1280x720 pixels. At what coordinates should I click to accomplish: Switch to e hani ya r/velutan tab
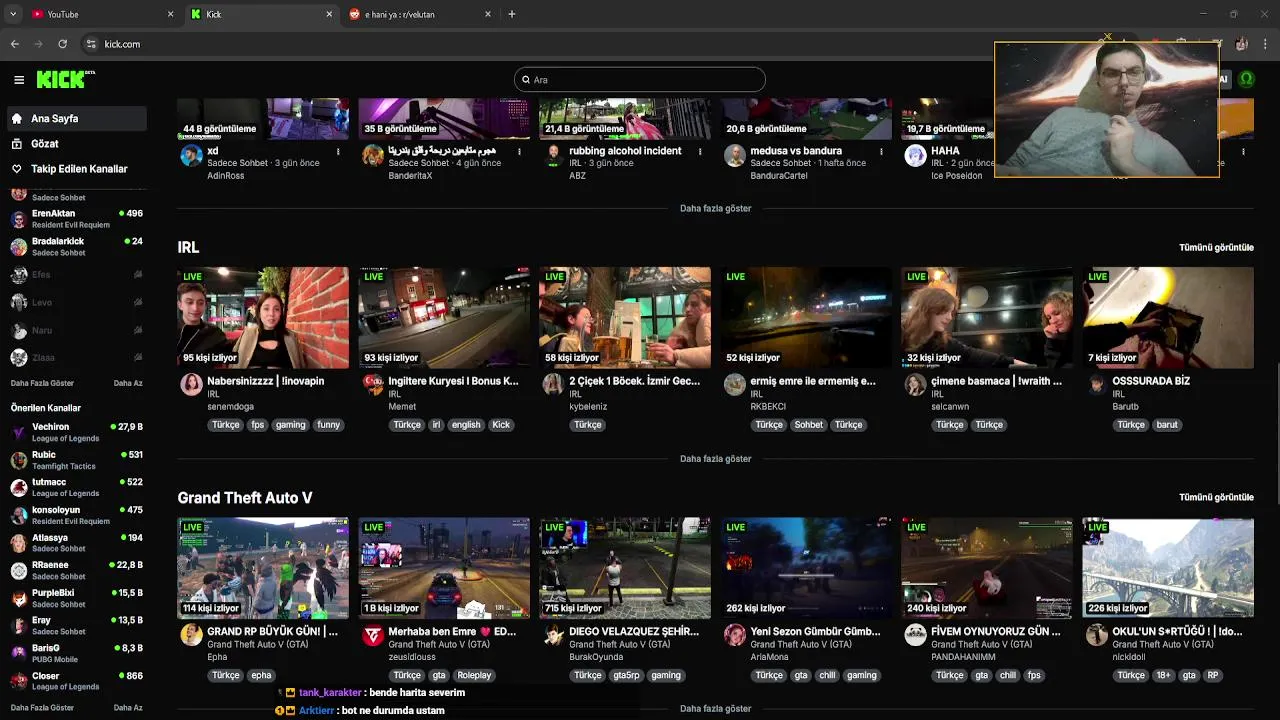point(420,14)
